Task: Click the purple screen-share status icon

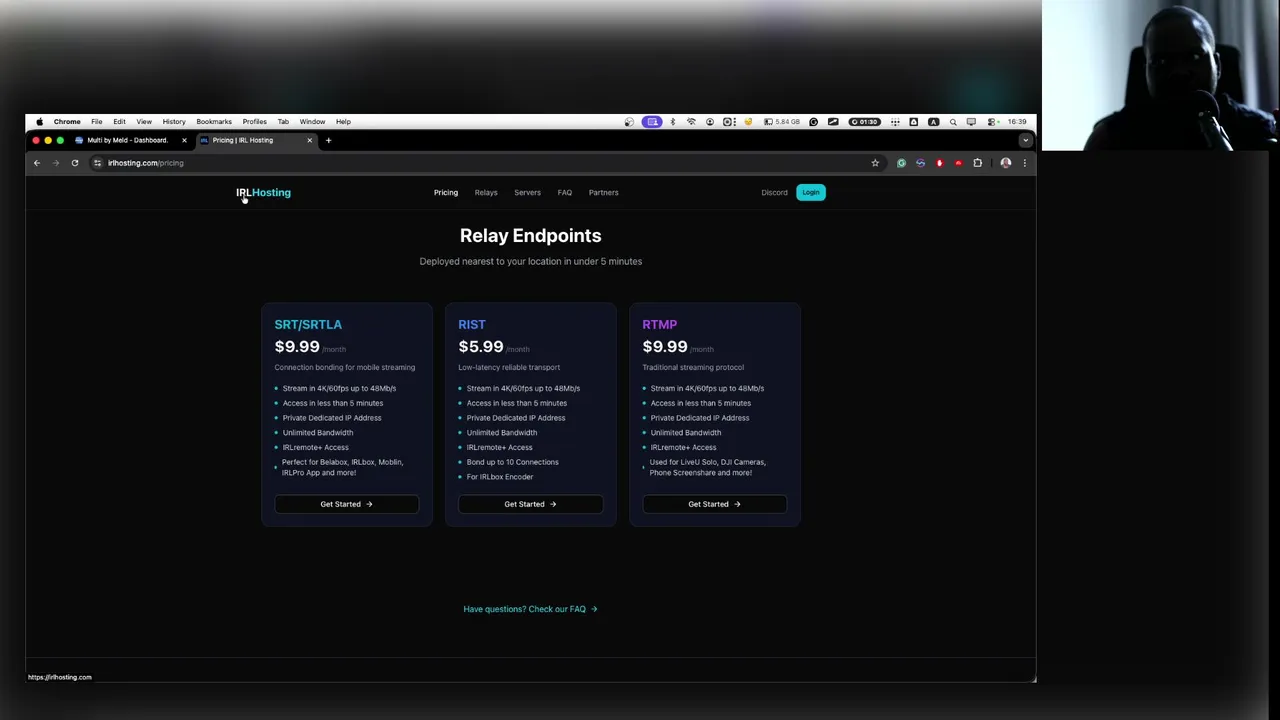Action: tap(652, 122)
